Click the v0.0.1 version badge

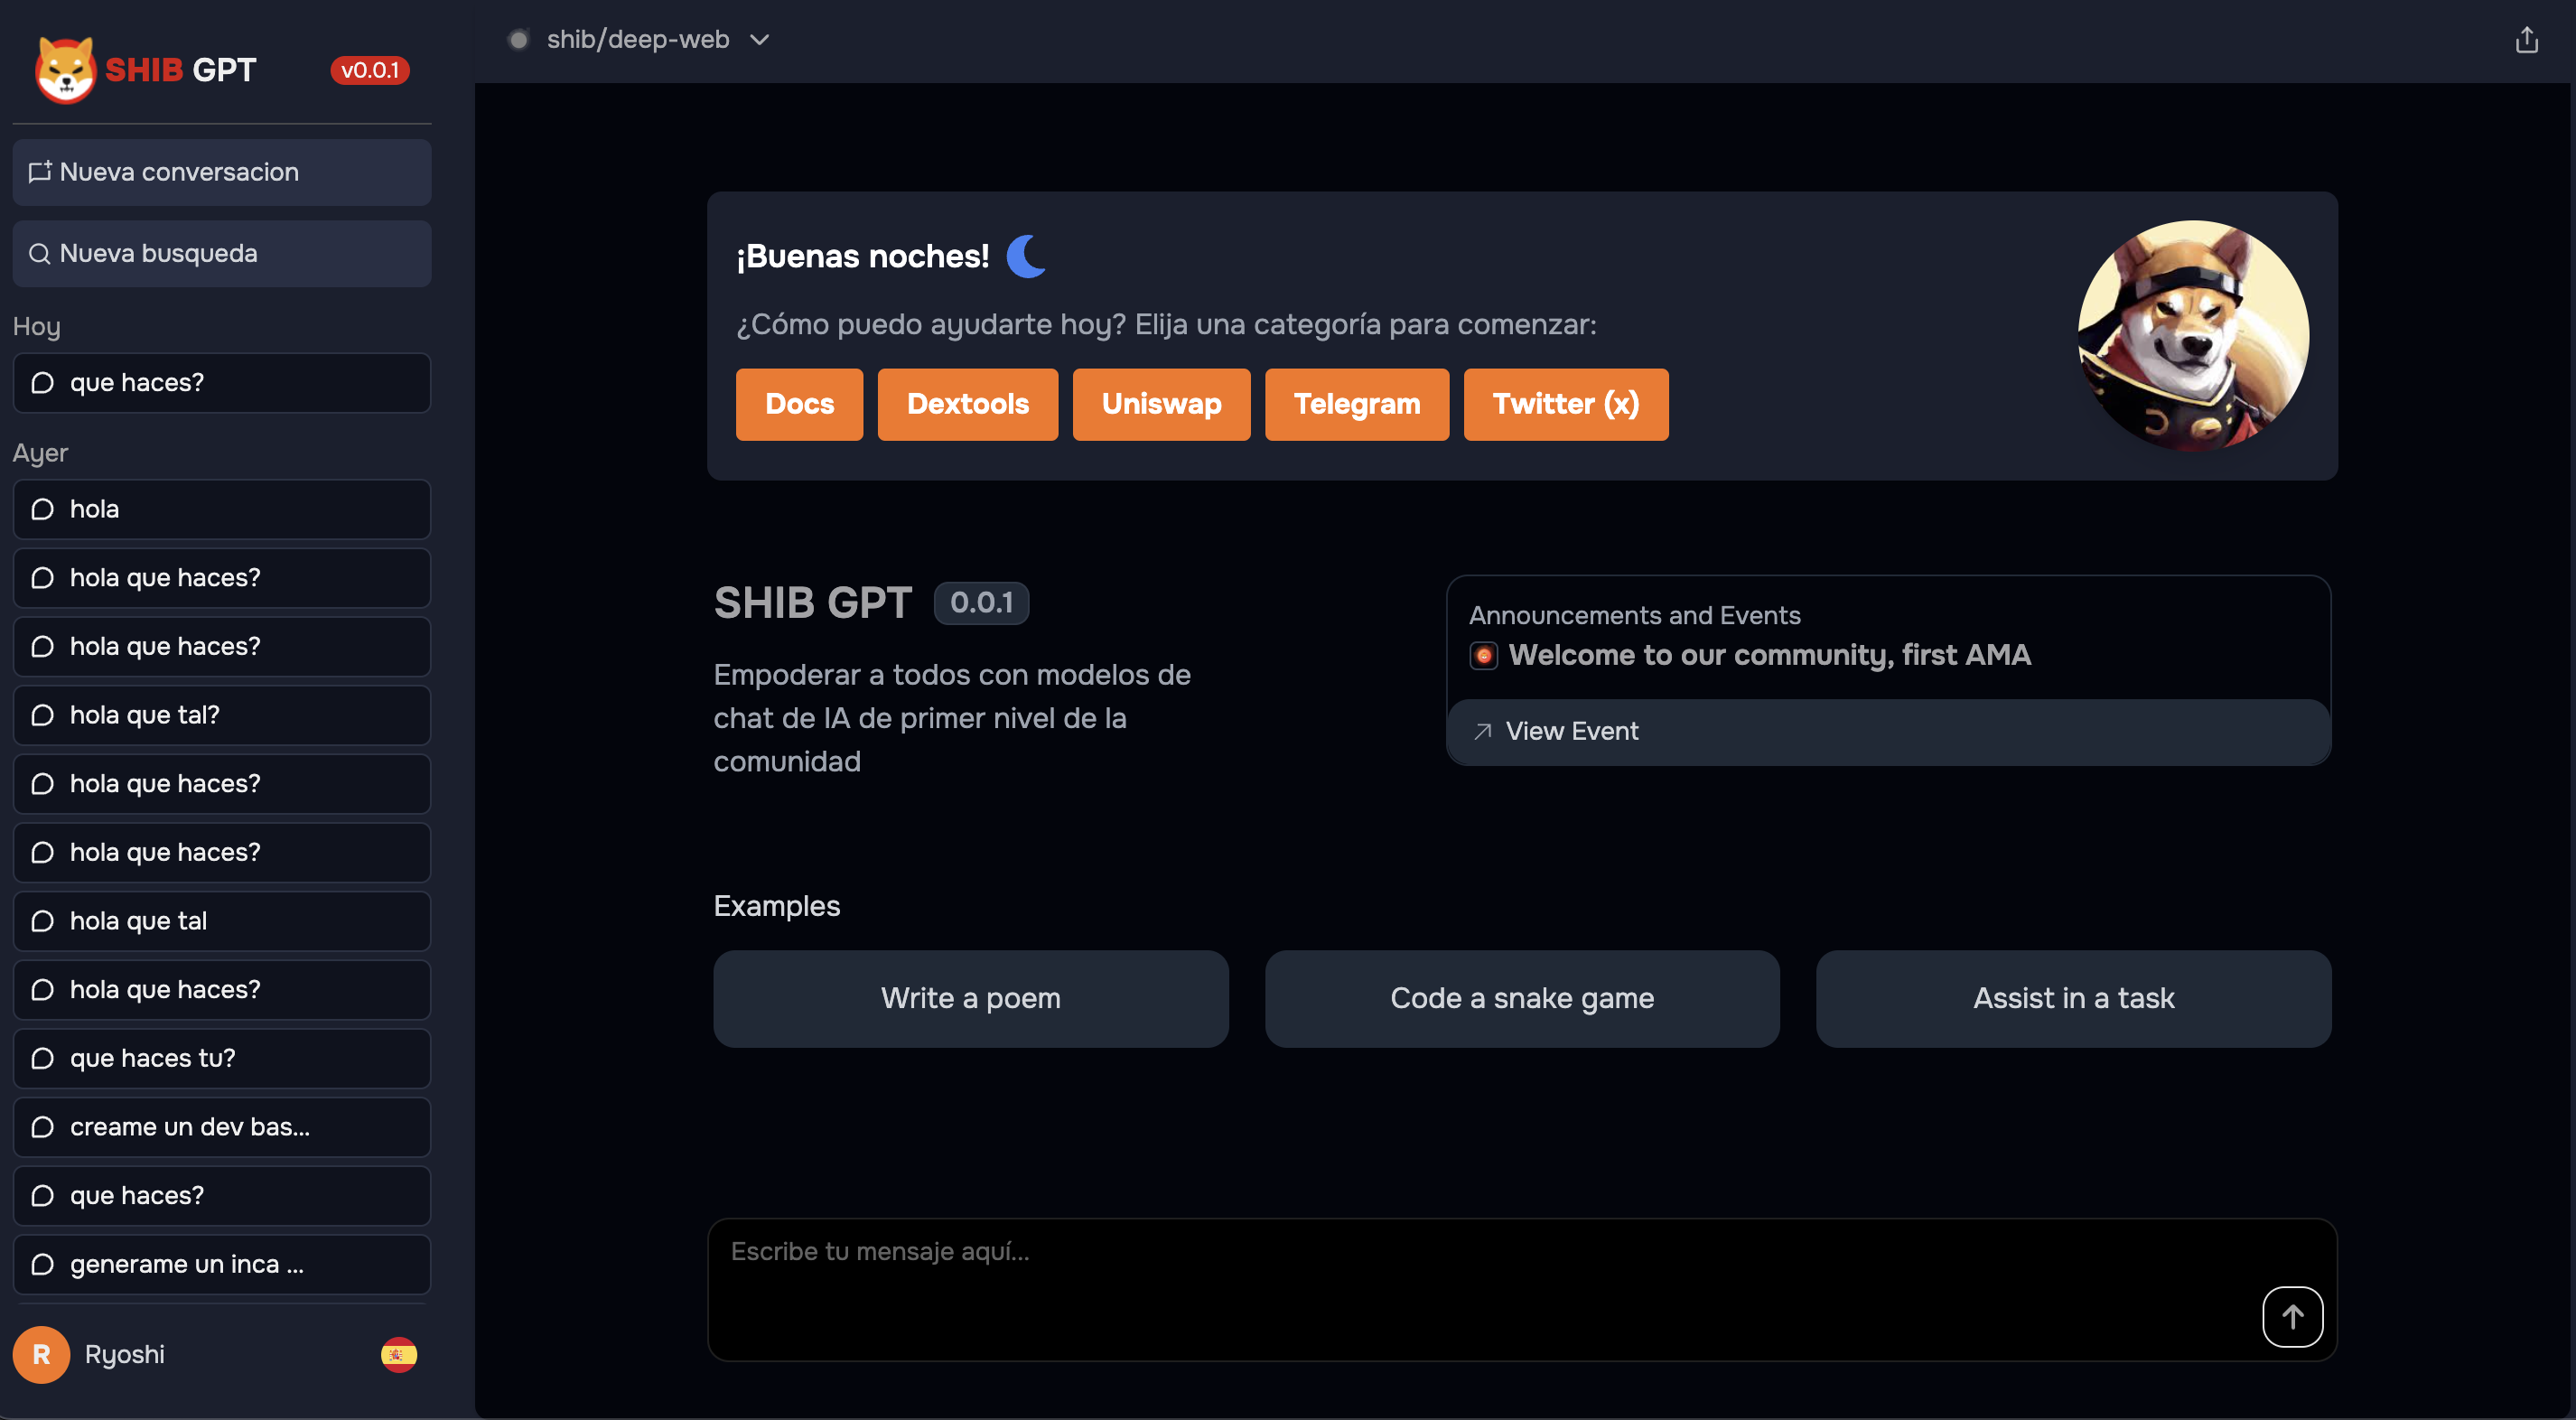coord(370,70)
